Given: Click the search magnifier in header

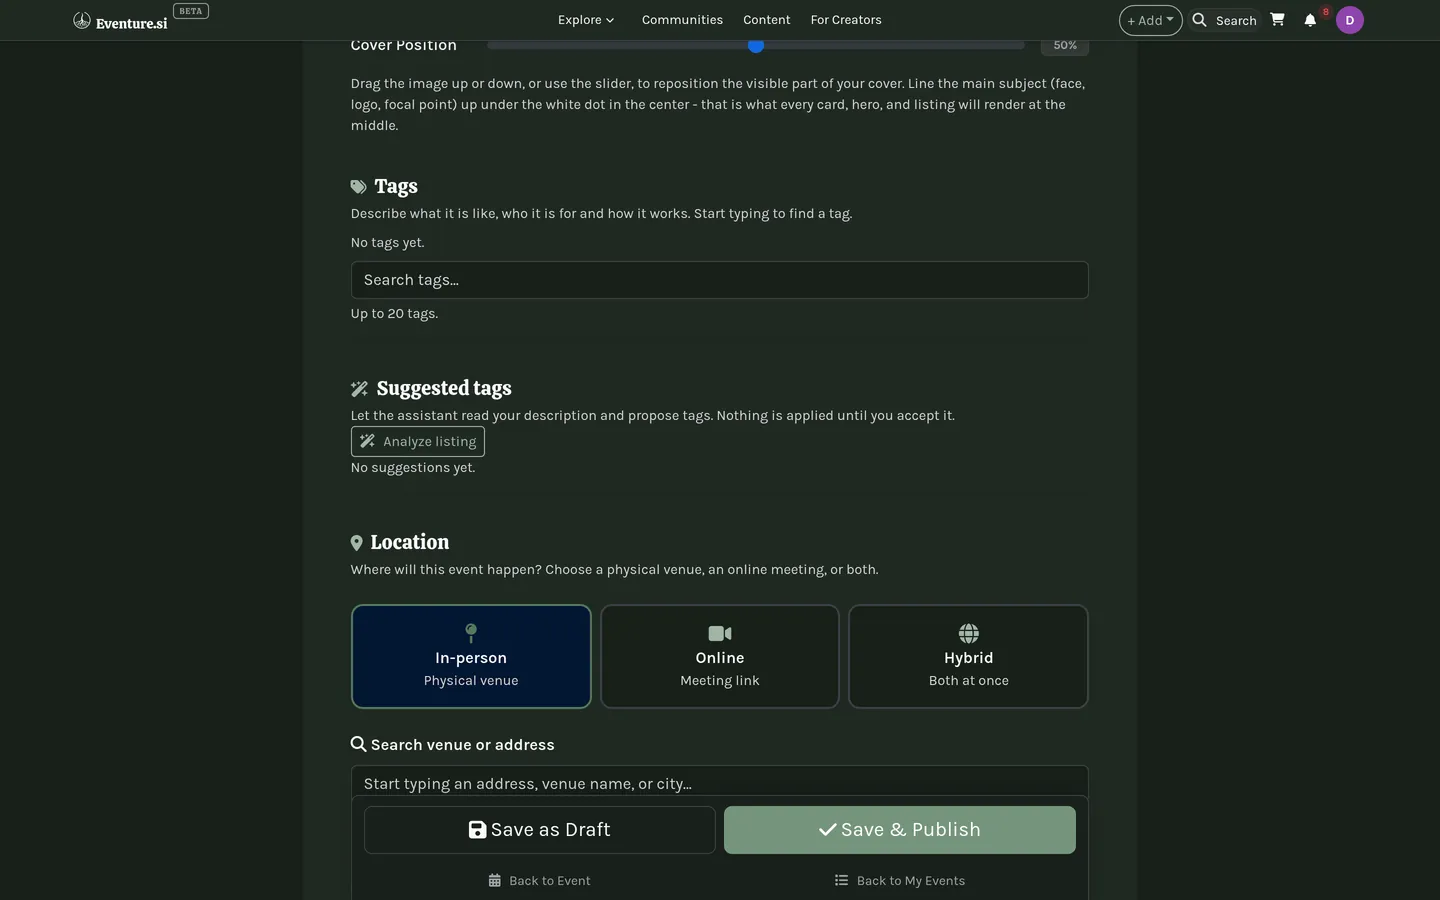Looking at the screenshot, I should 1199,20.
